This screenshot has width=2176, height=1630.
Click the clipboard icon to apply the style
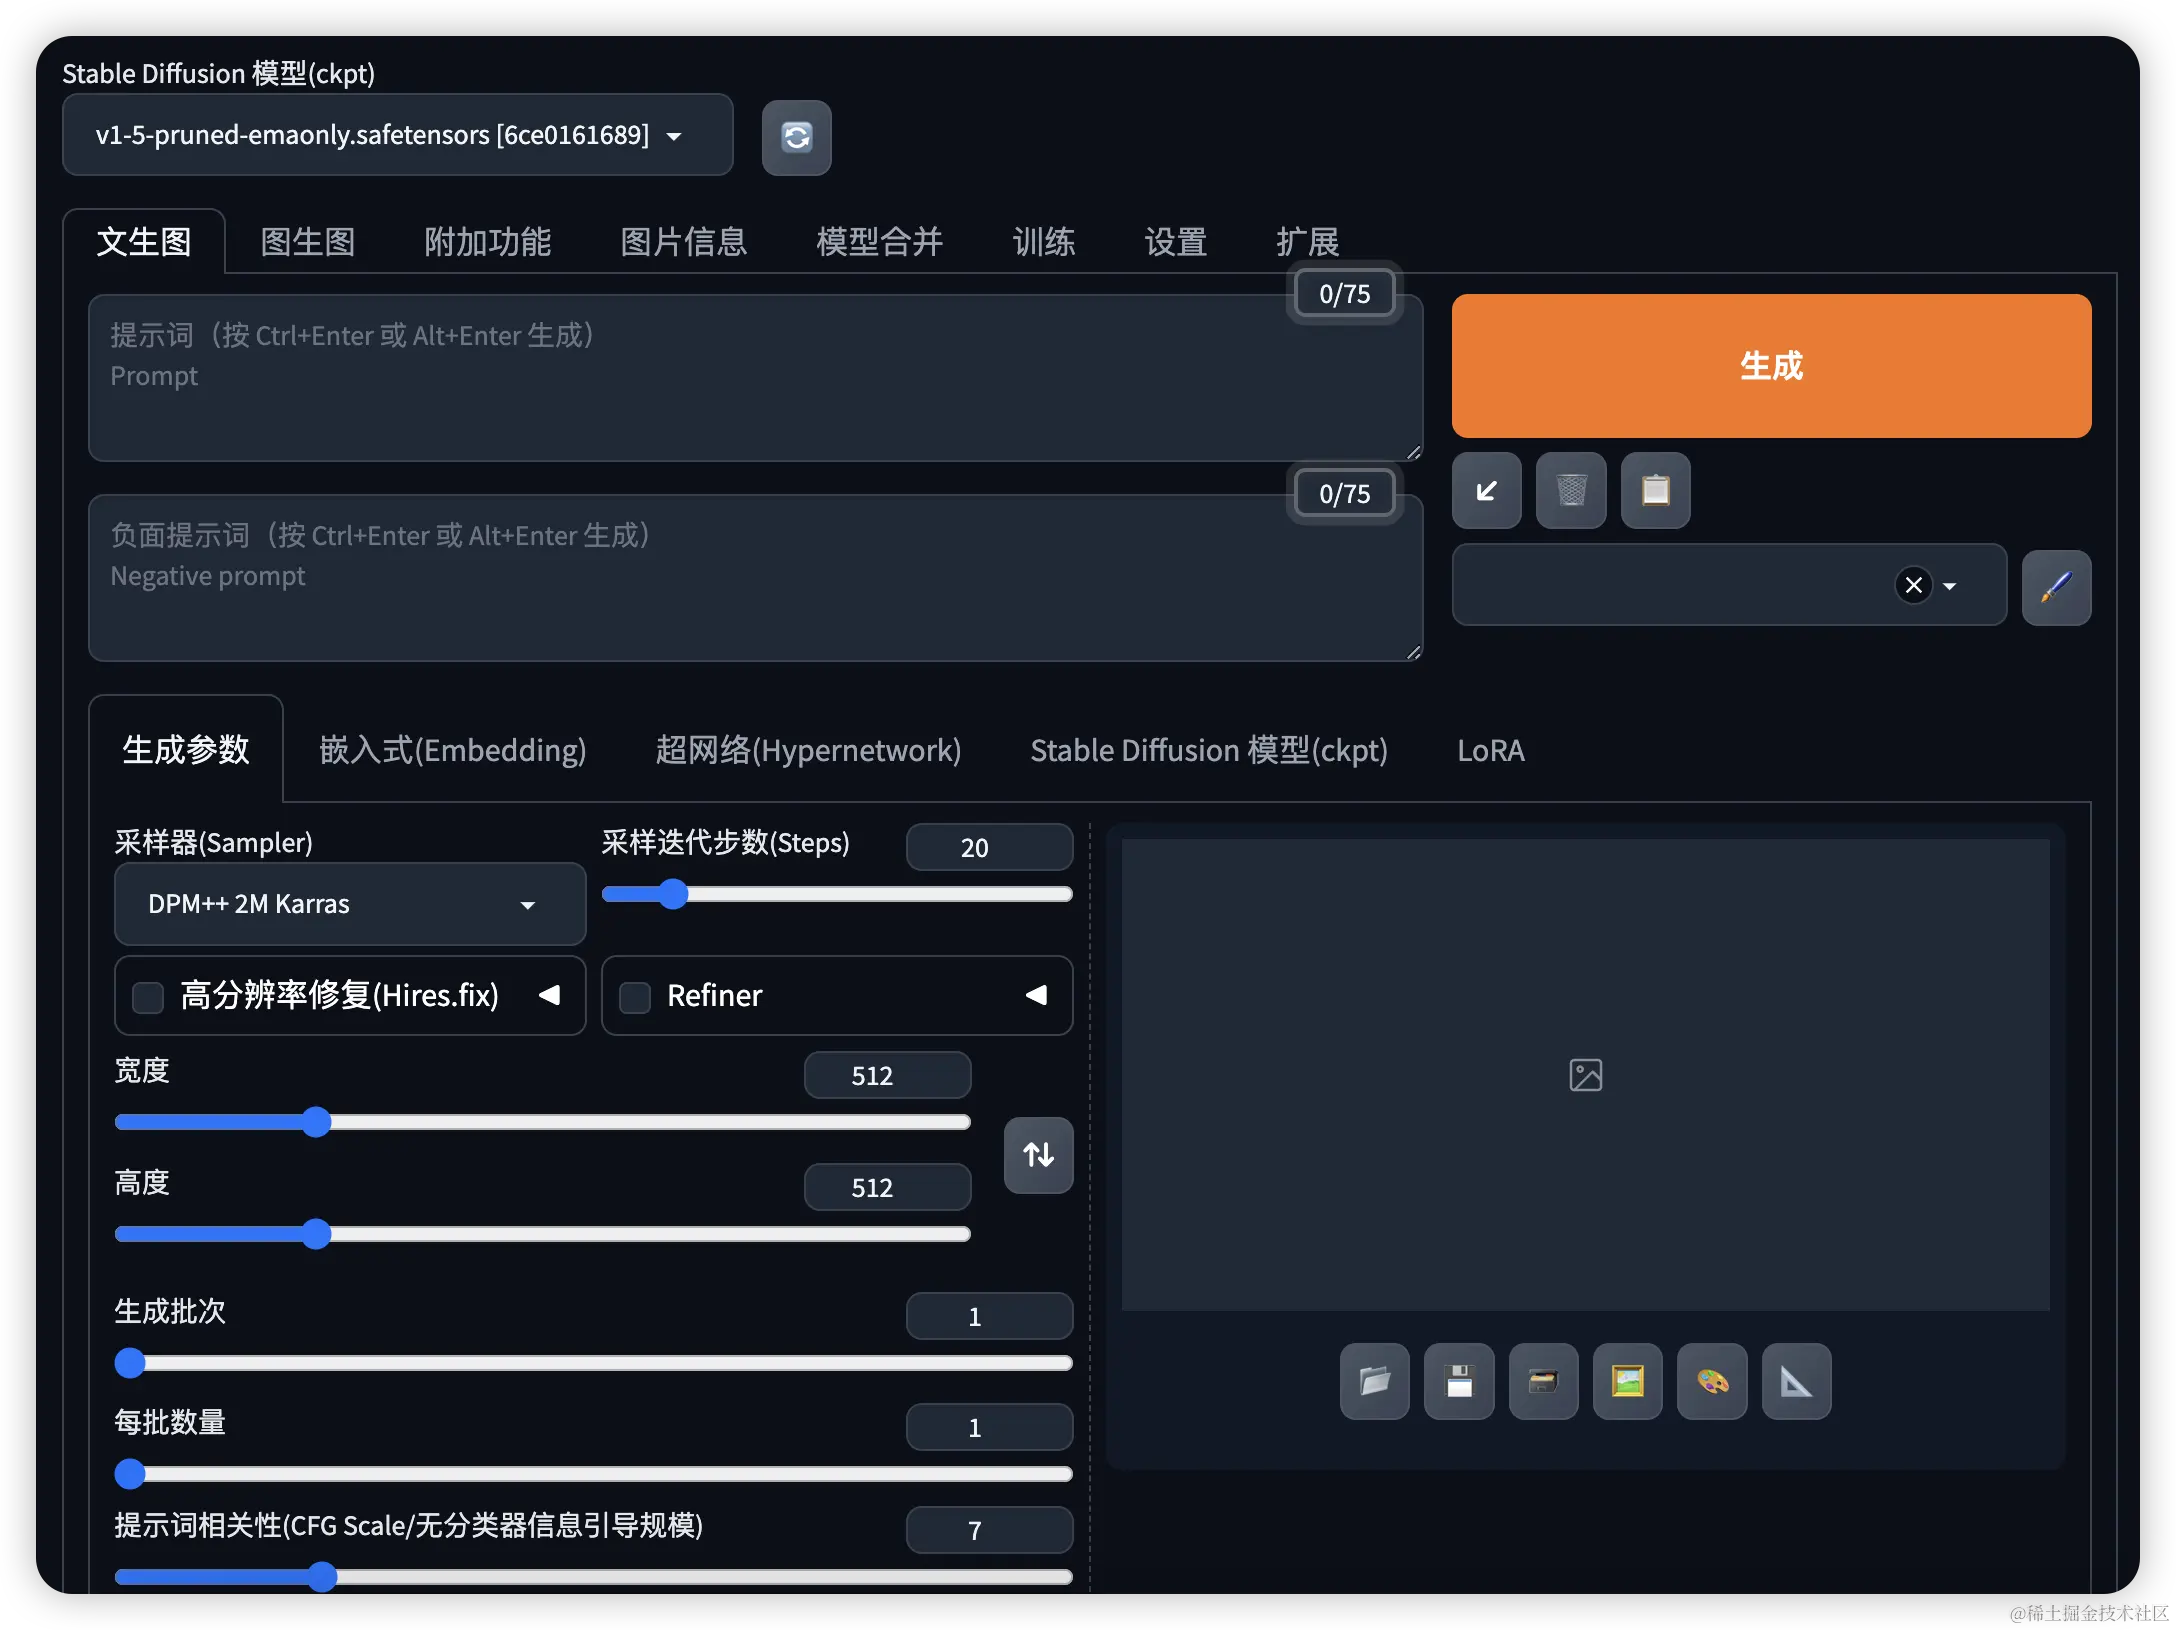(x=1655, y=490)
